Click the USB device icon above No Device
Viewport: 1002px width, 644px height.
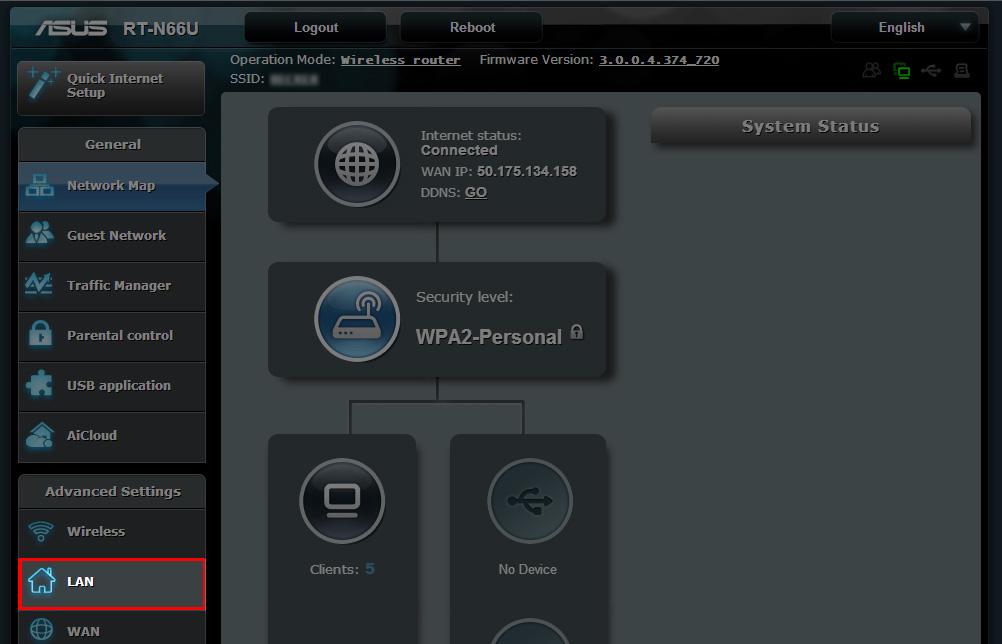530,501
